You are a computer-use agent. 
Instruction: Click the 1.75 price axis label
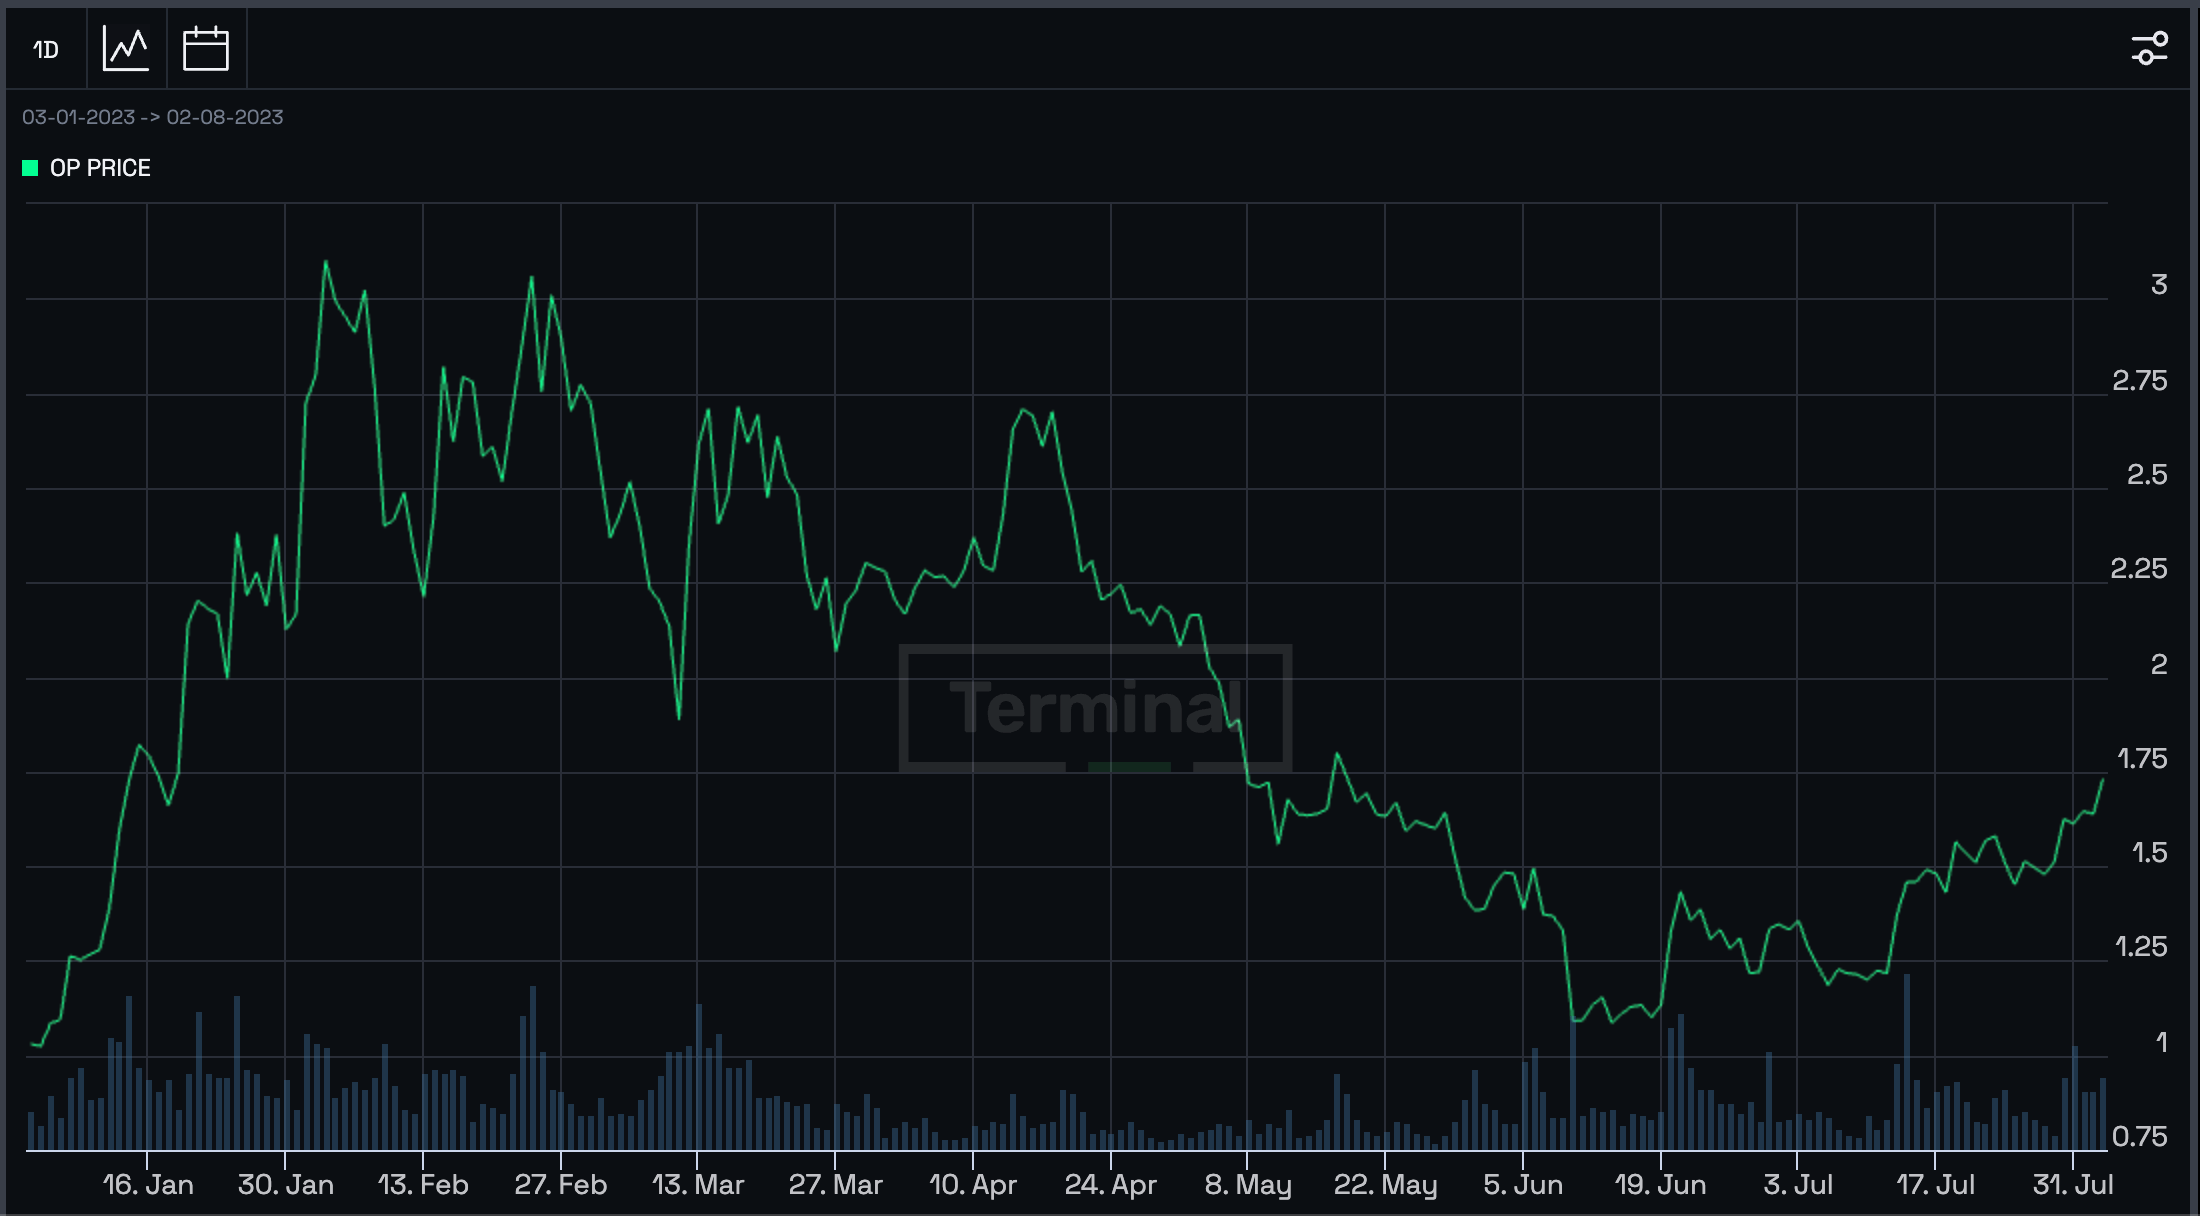click(2143, 758)
